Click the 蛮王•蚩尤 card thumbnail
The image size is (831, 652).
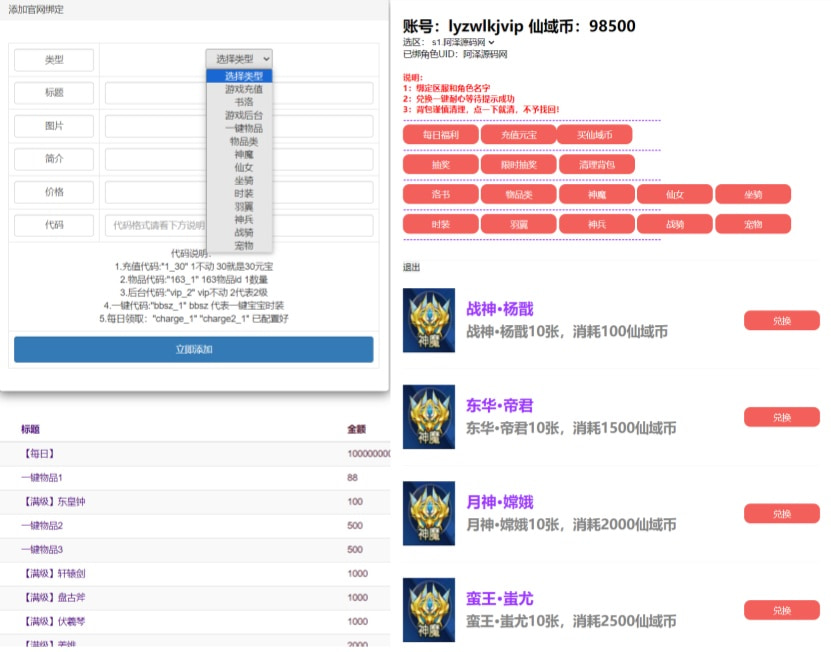point(427,609)
